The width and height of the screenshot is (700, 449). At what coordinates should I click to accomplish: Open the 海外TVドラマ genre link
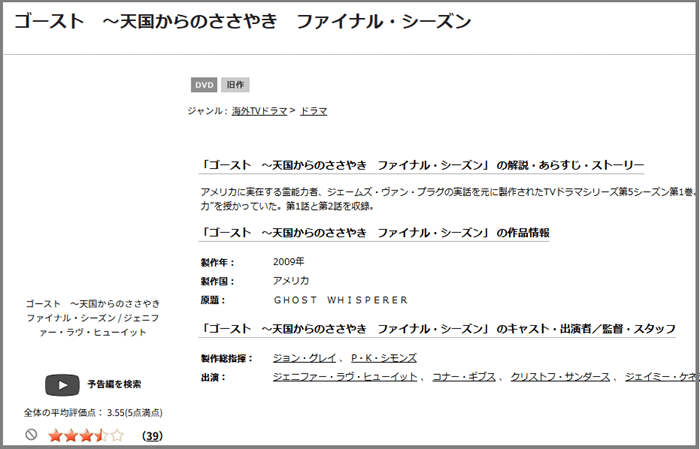click(x=259, y=111)
